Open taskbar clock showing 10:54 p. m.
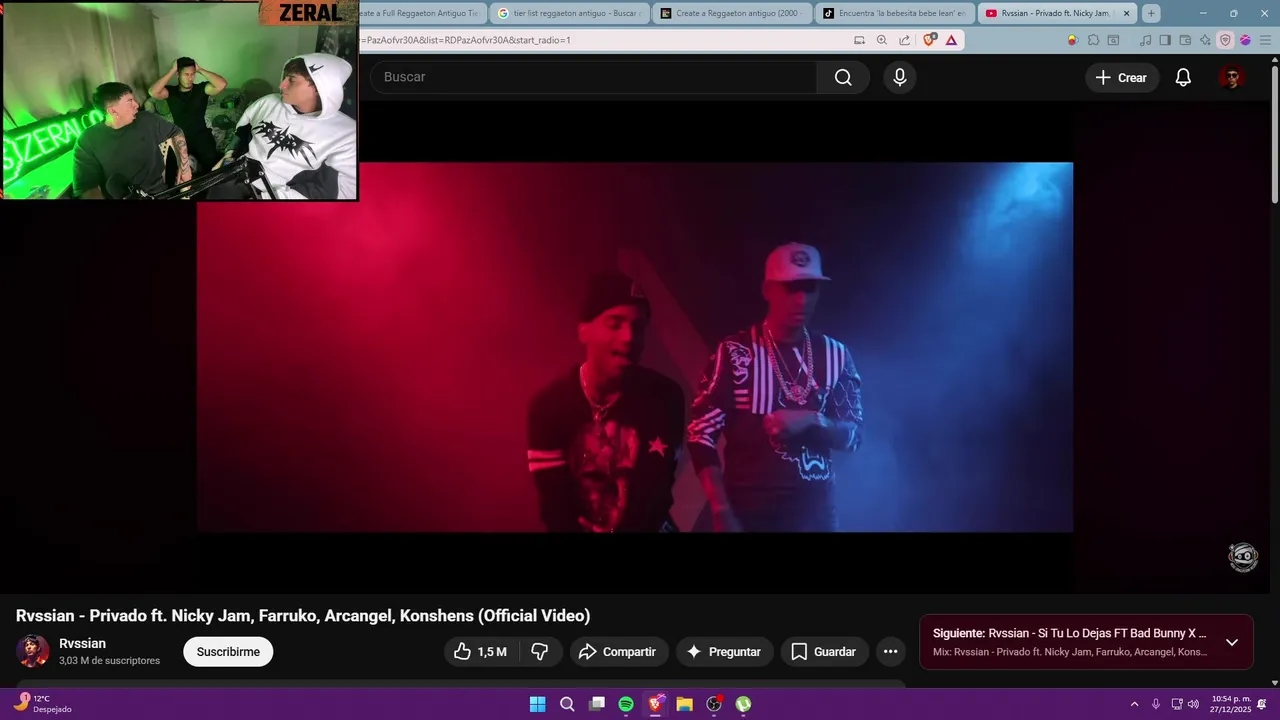The image size is (1280, 720). click(1230, 704)
